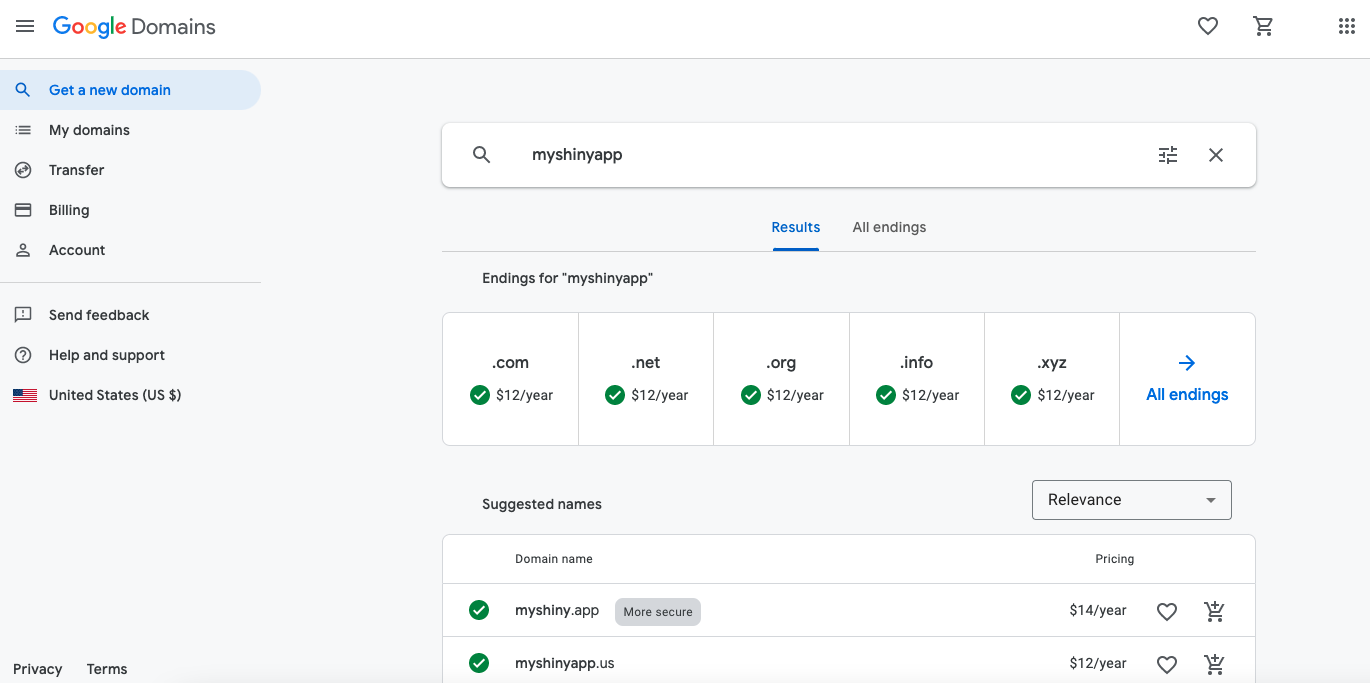Open Help and support
The width and height of the screenshot is (1370, 683).
130,355
